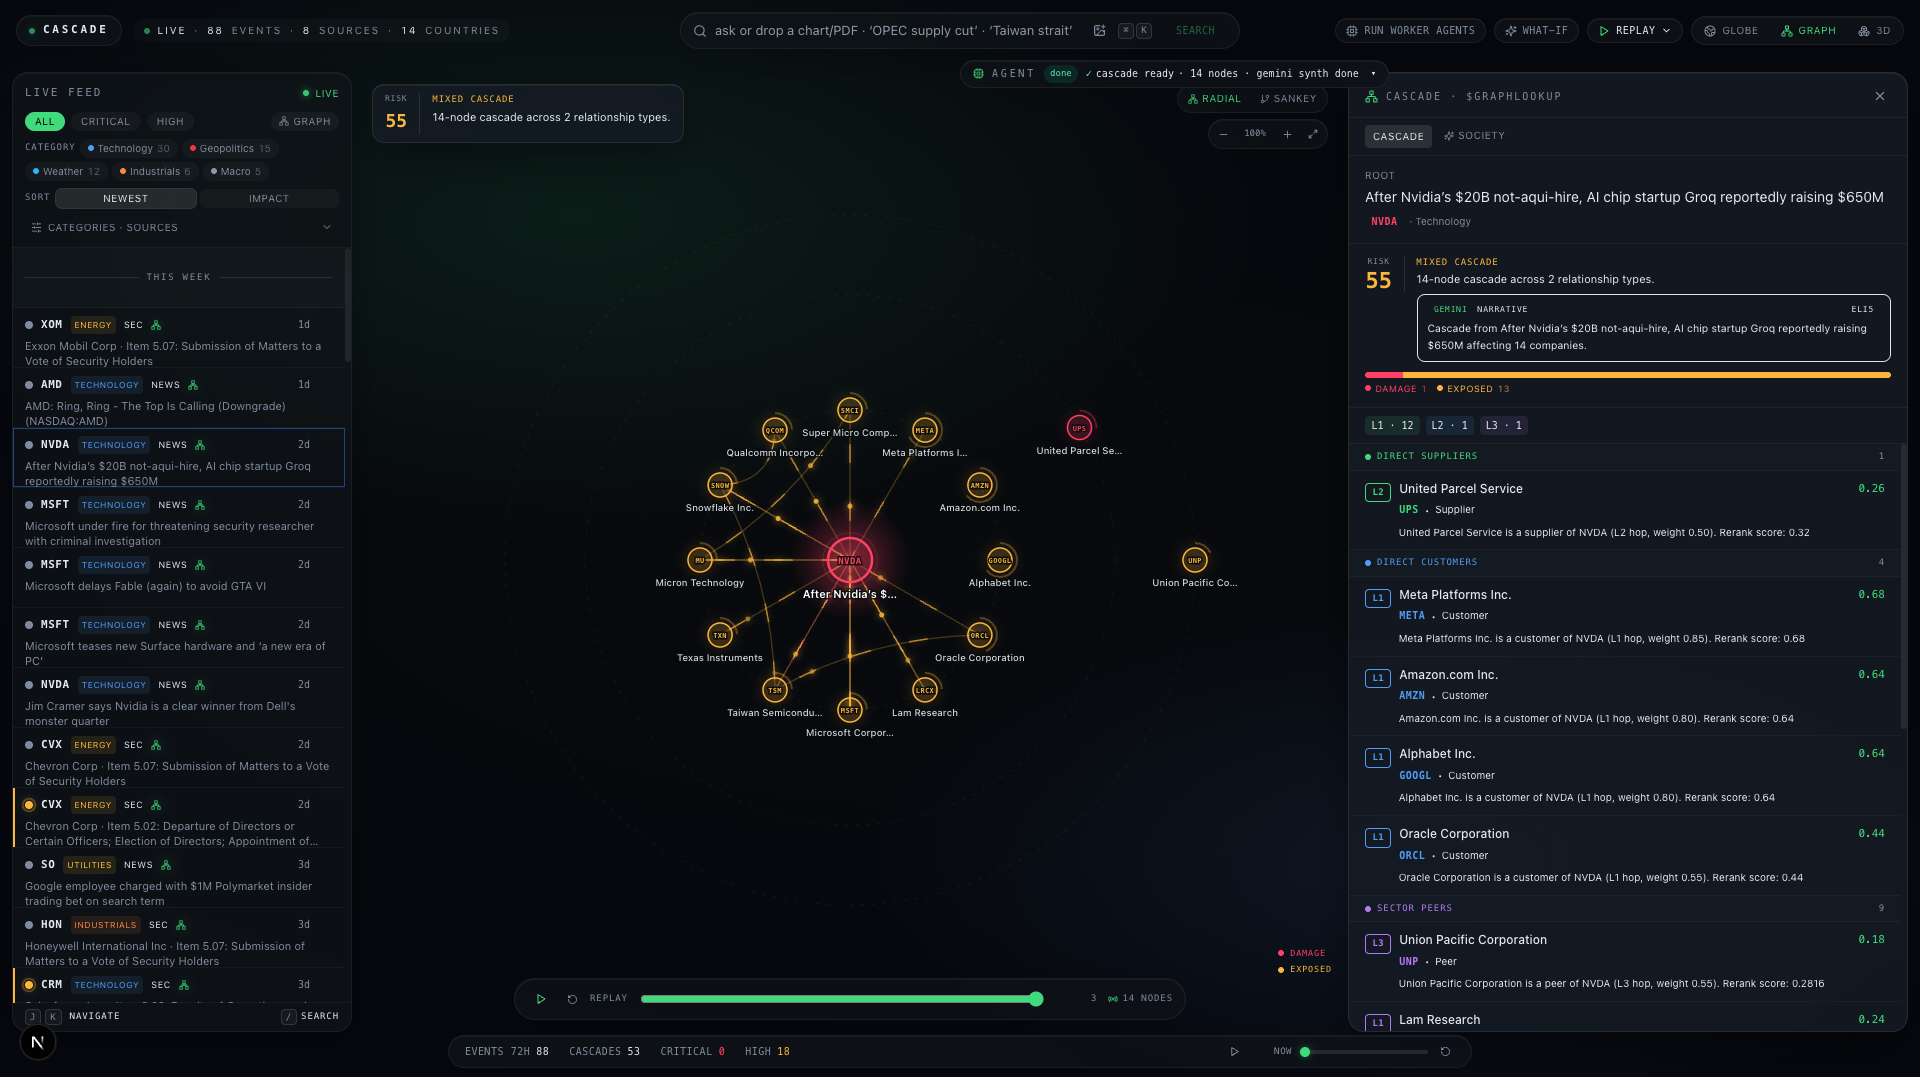Toggle the Geopolitics category filter

(x=230, y=149)
